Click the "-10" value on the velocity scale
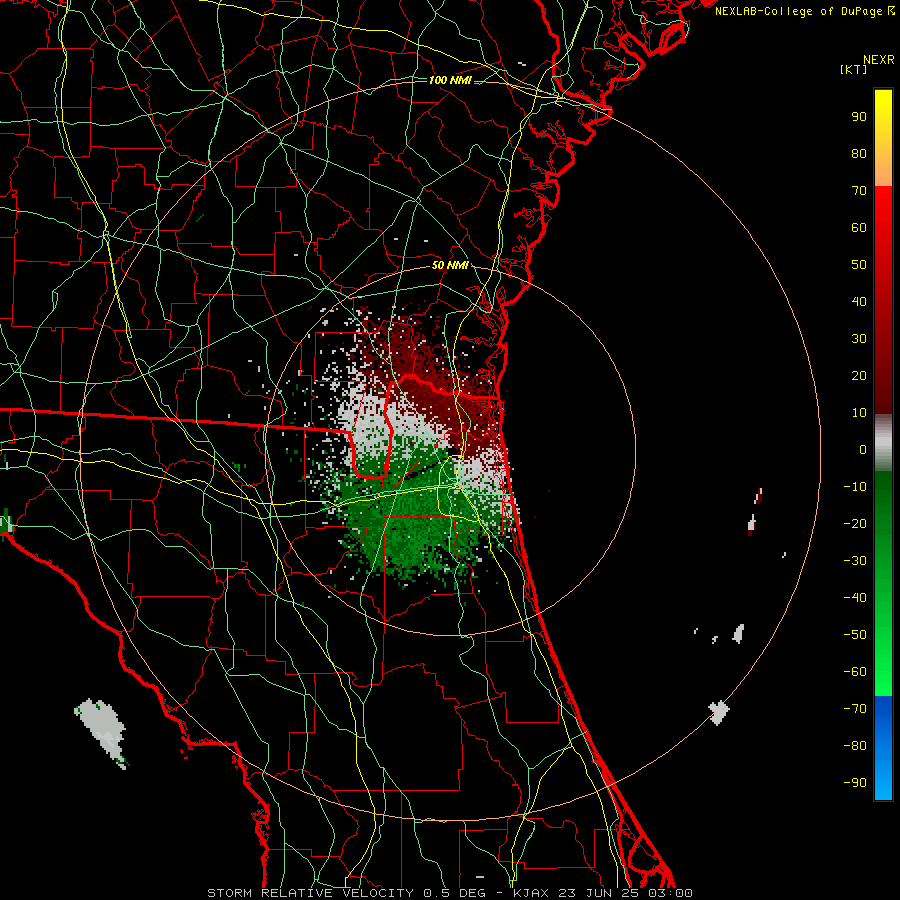Viewport: 900px width, 900px height. coord(855,487)
